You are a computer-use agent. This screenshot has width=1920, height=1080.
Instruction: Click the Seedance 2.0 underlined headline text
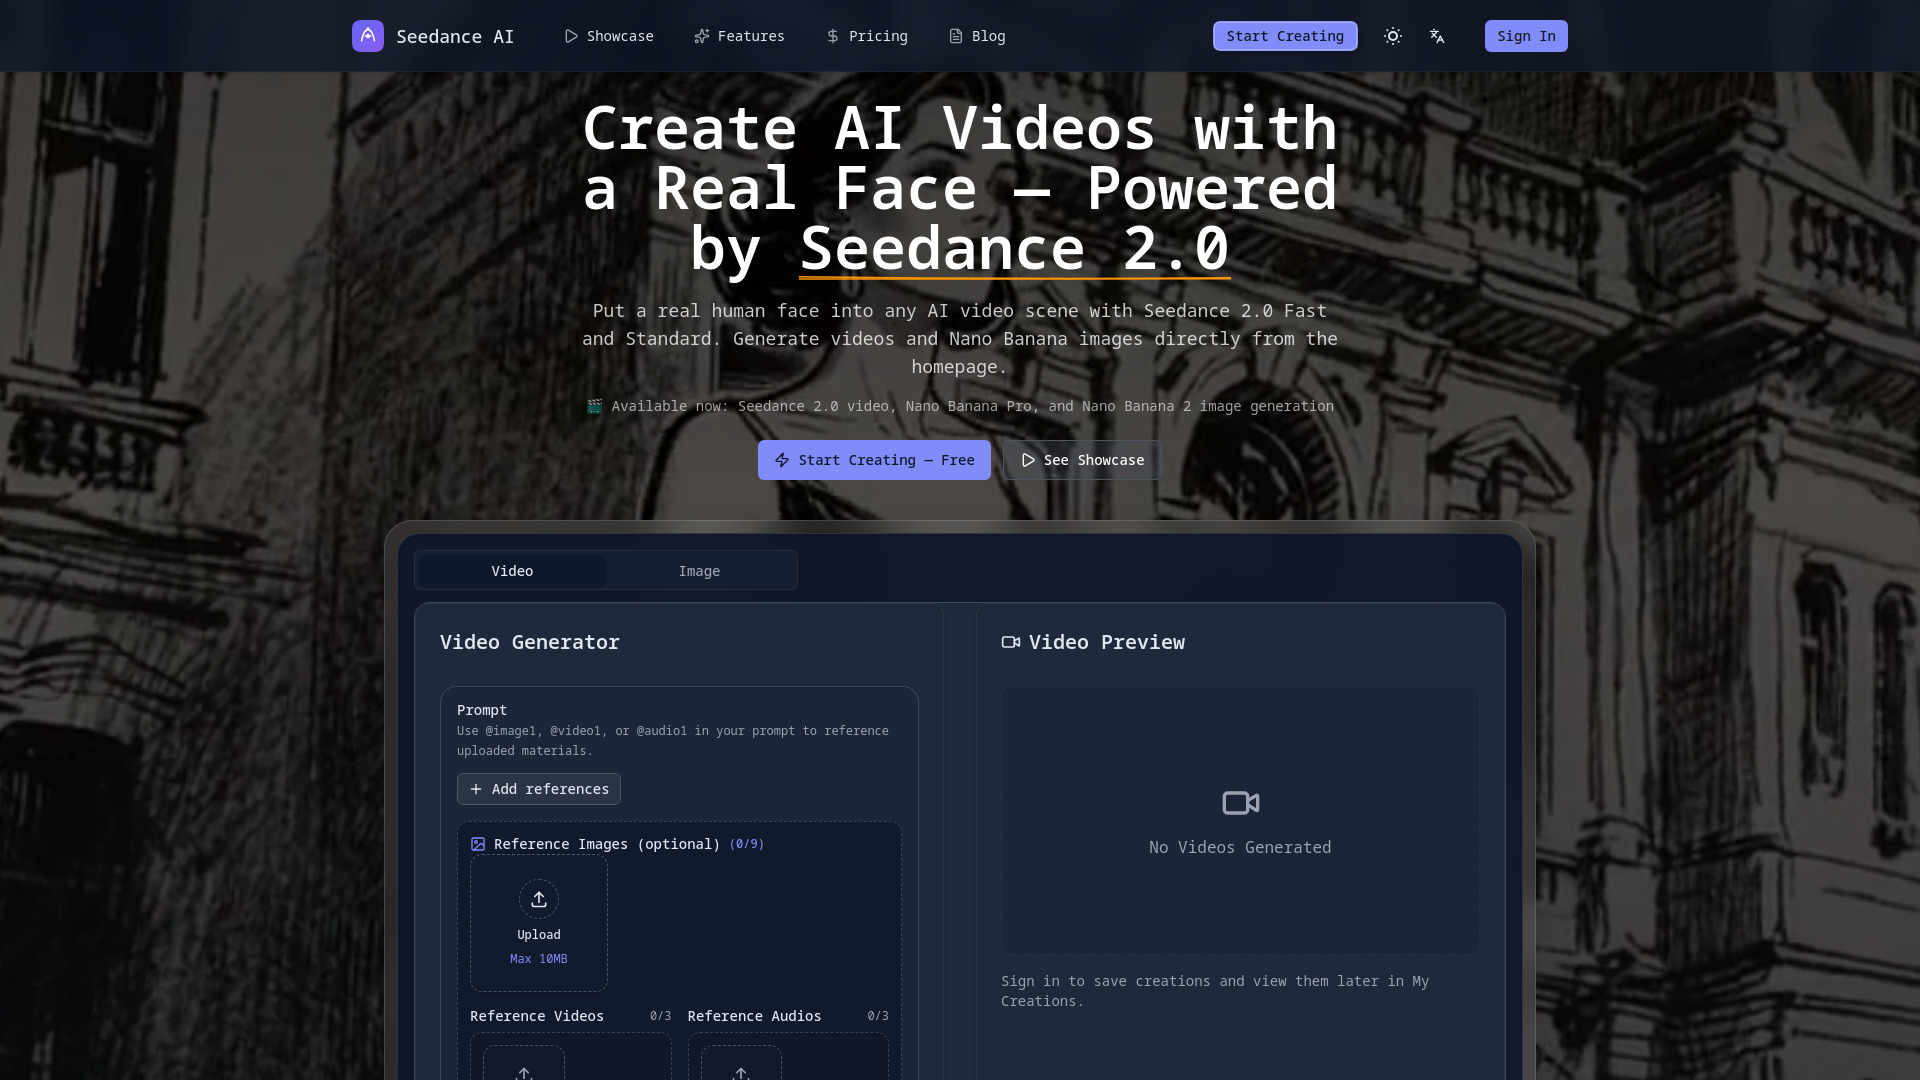tap(1014, 249)
